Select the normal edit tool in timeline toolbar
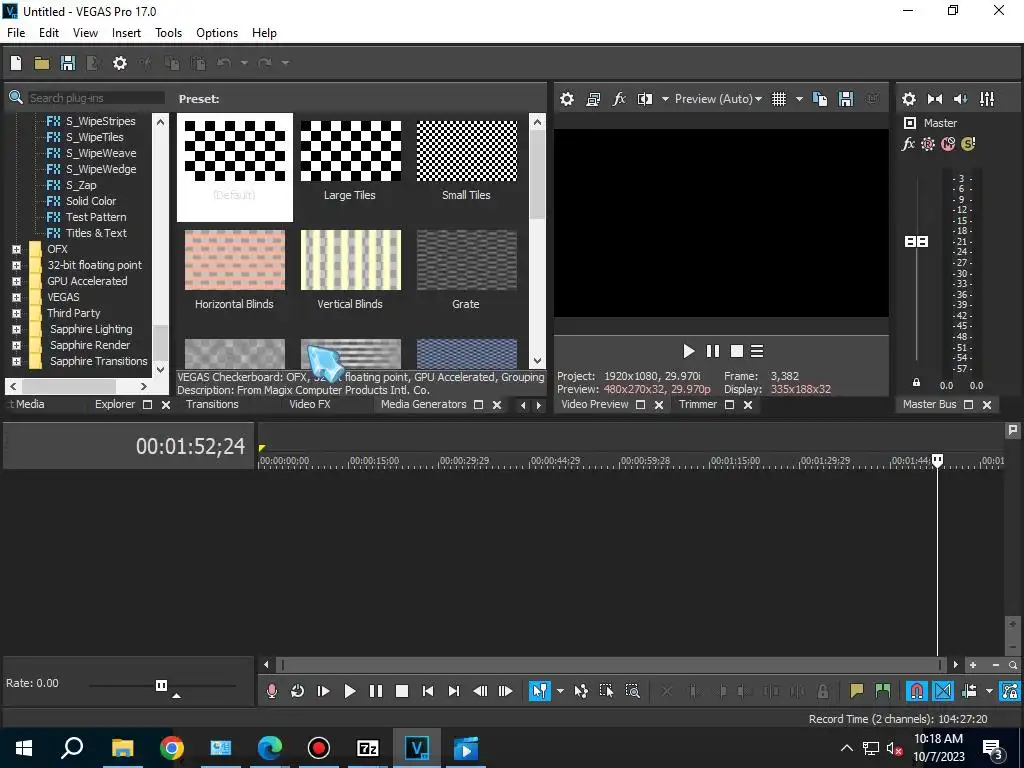 tap(540, 691)
